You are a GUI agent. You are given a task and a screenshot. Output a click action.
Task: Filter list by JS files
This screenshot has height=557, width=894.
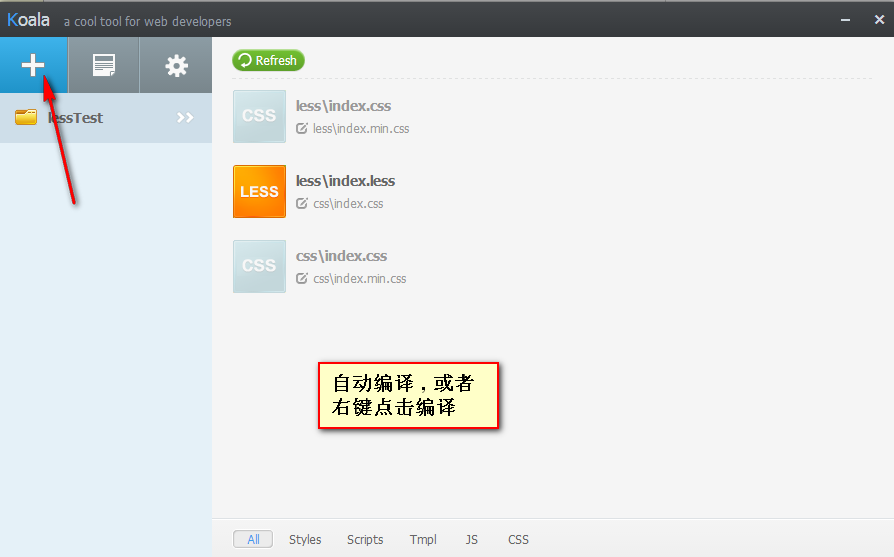pos(472,539)
